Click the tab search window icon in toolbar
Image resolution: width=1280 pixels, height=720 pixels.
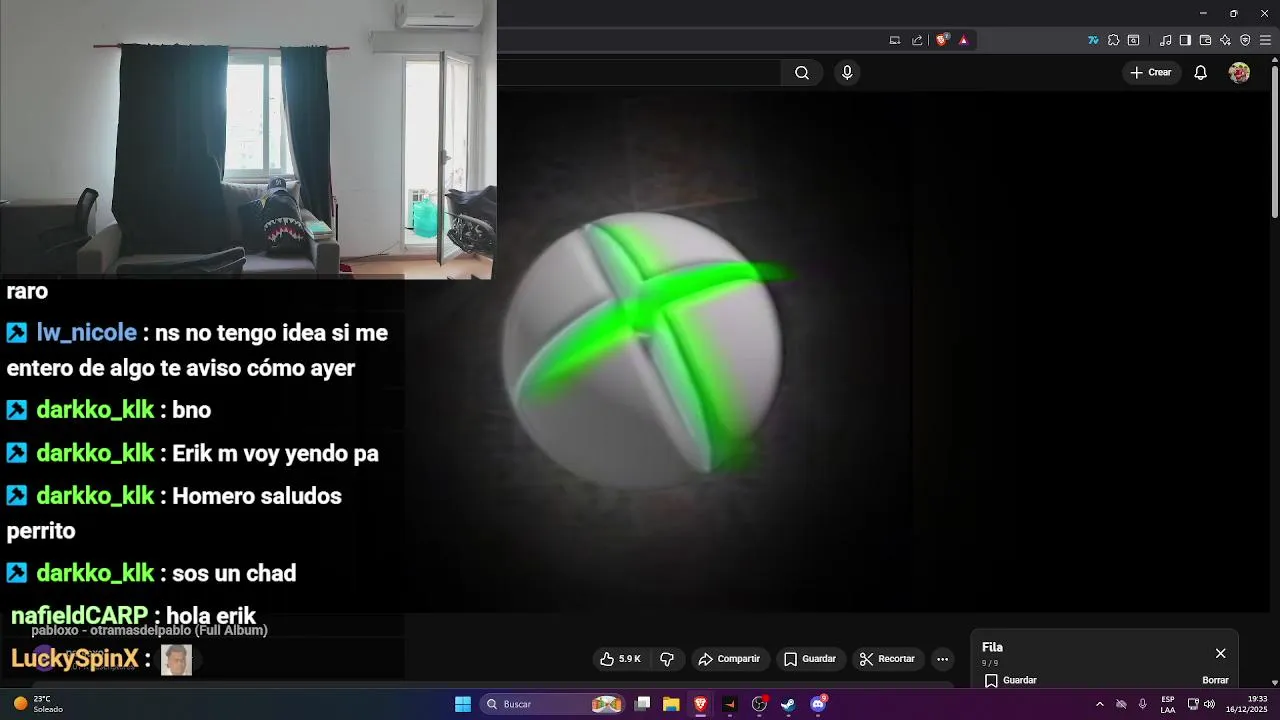[1133, 40]
